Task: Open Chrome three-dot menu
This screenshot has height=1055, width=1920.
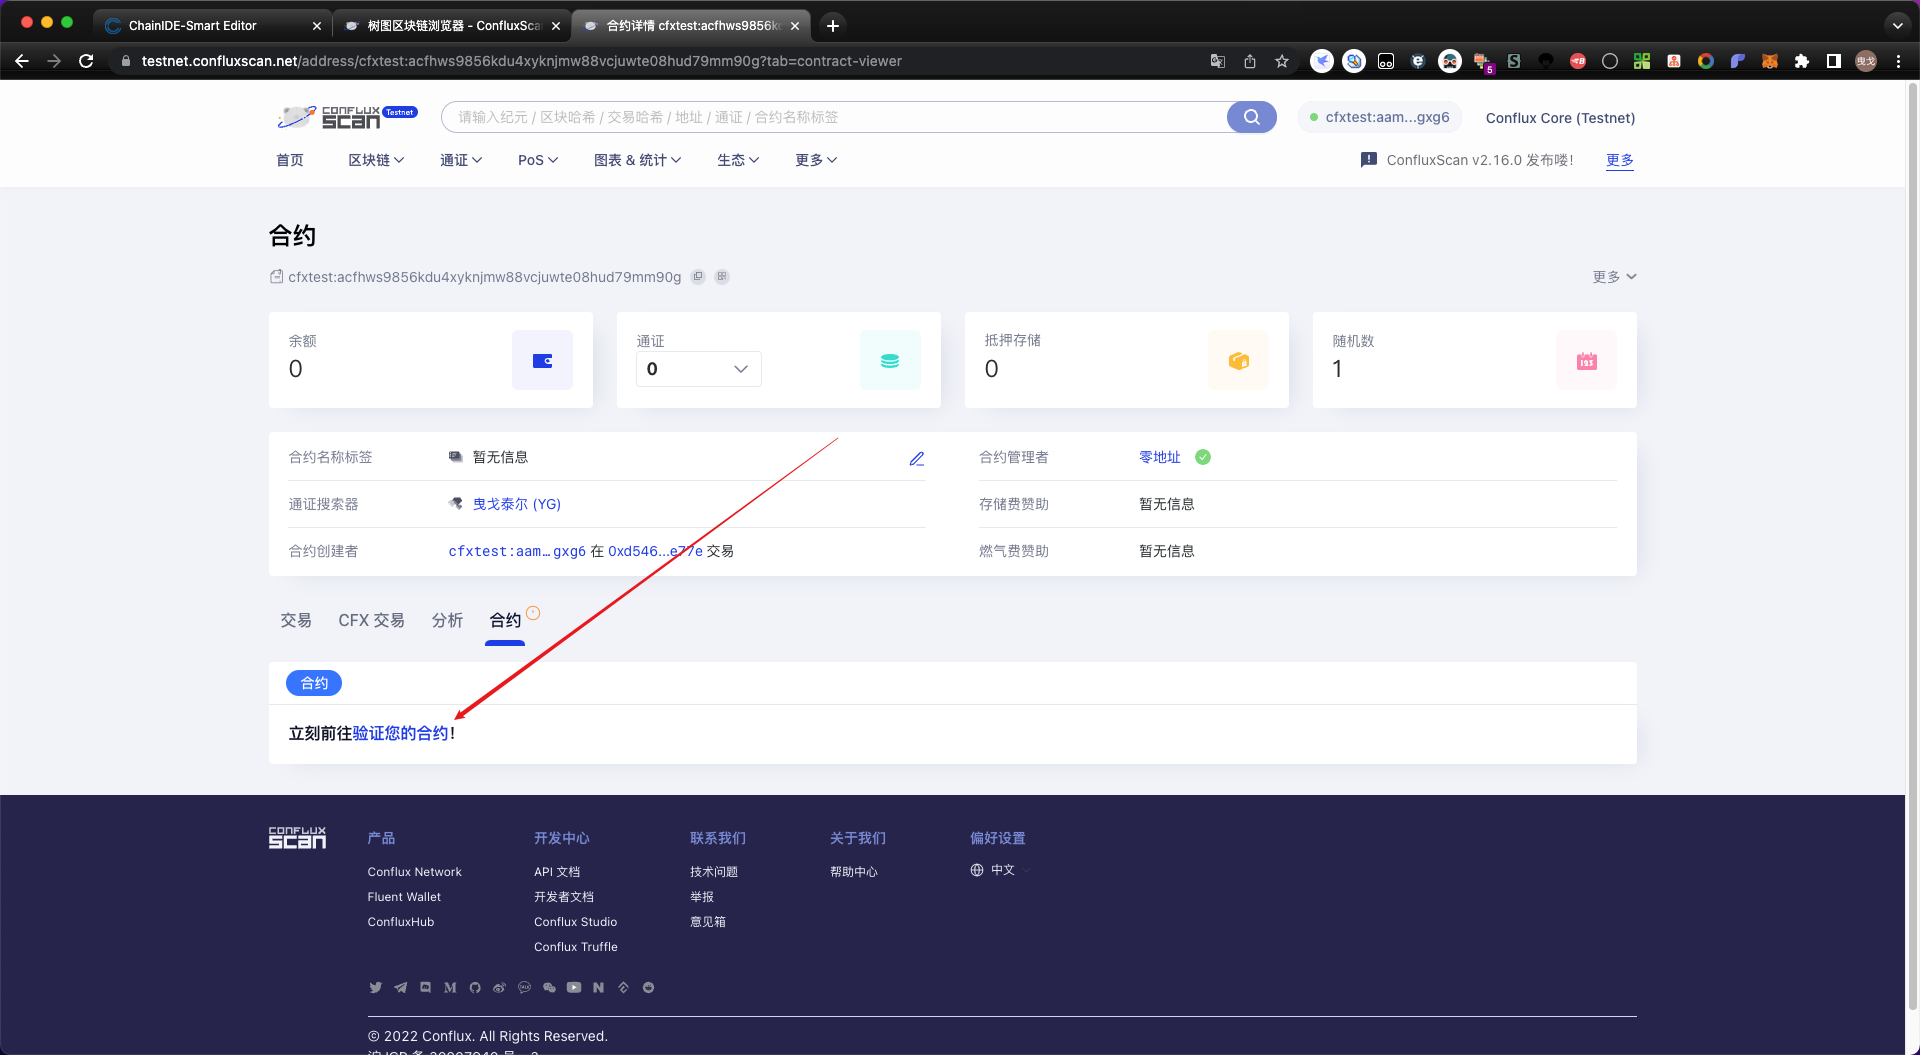Action: (1898, 61)
